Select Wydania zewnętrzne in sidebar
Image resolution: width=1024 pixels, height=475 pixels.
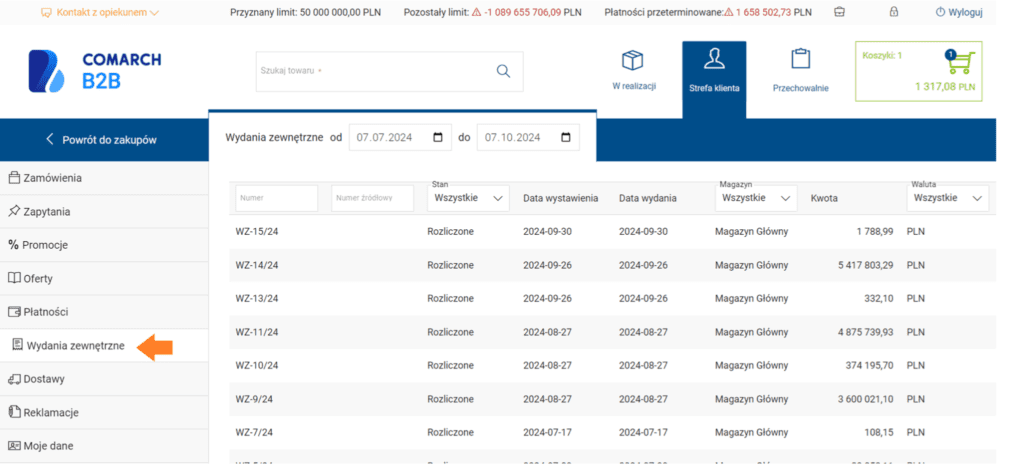104,346
